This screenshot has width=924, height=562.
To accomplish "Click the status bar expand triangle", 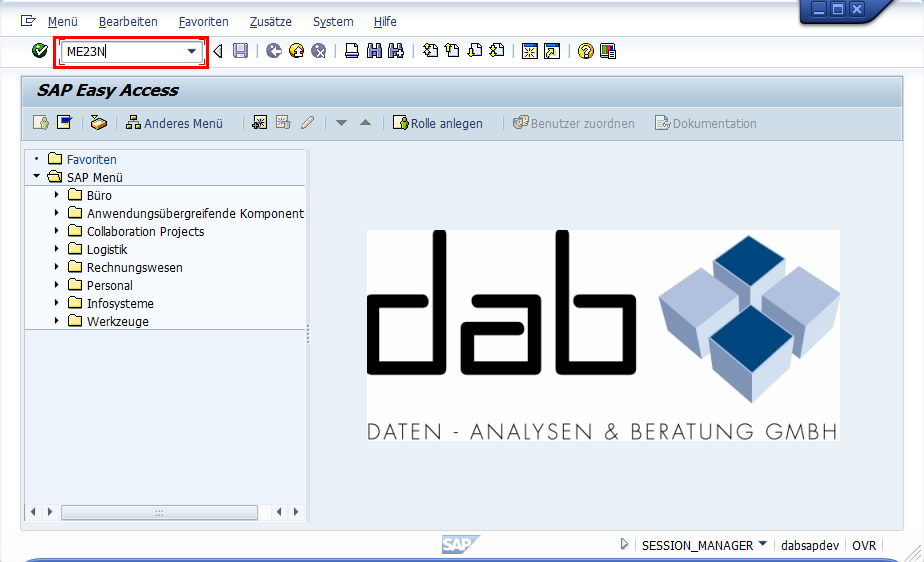I will click(x=624, y=544).
